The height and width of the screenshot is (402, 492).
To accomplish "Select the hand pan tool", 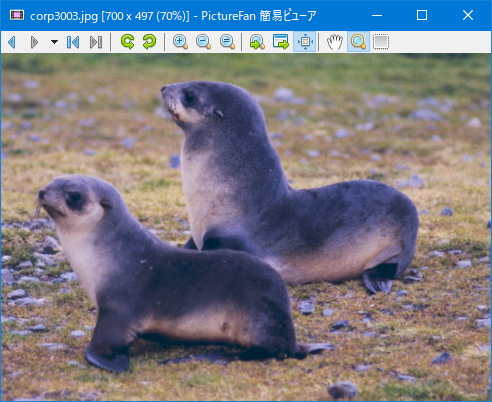I will click(x=335, y=42).
